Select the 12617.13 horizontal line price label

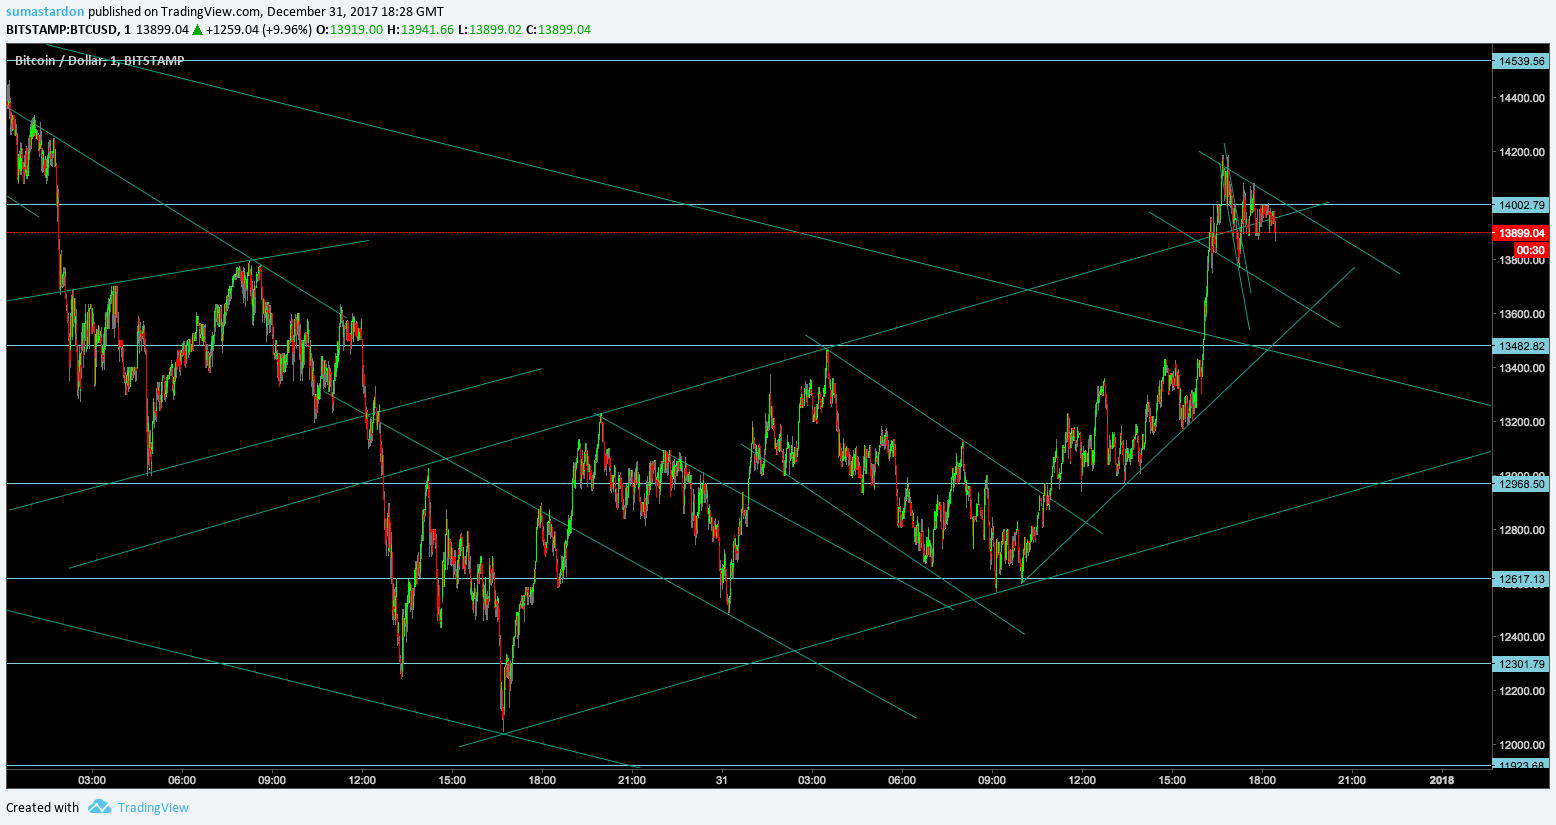1521,579
